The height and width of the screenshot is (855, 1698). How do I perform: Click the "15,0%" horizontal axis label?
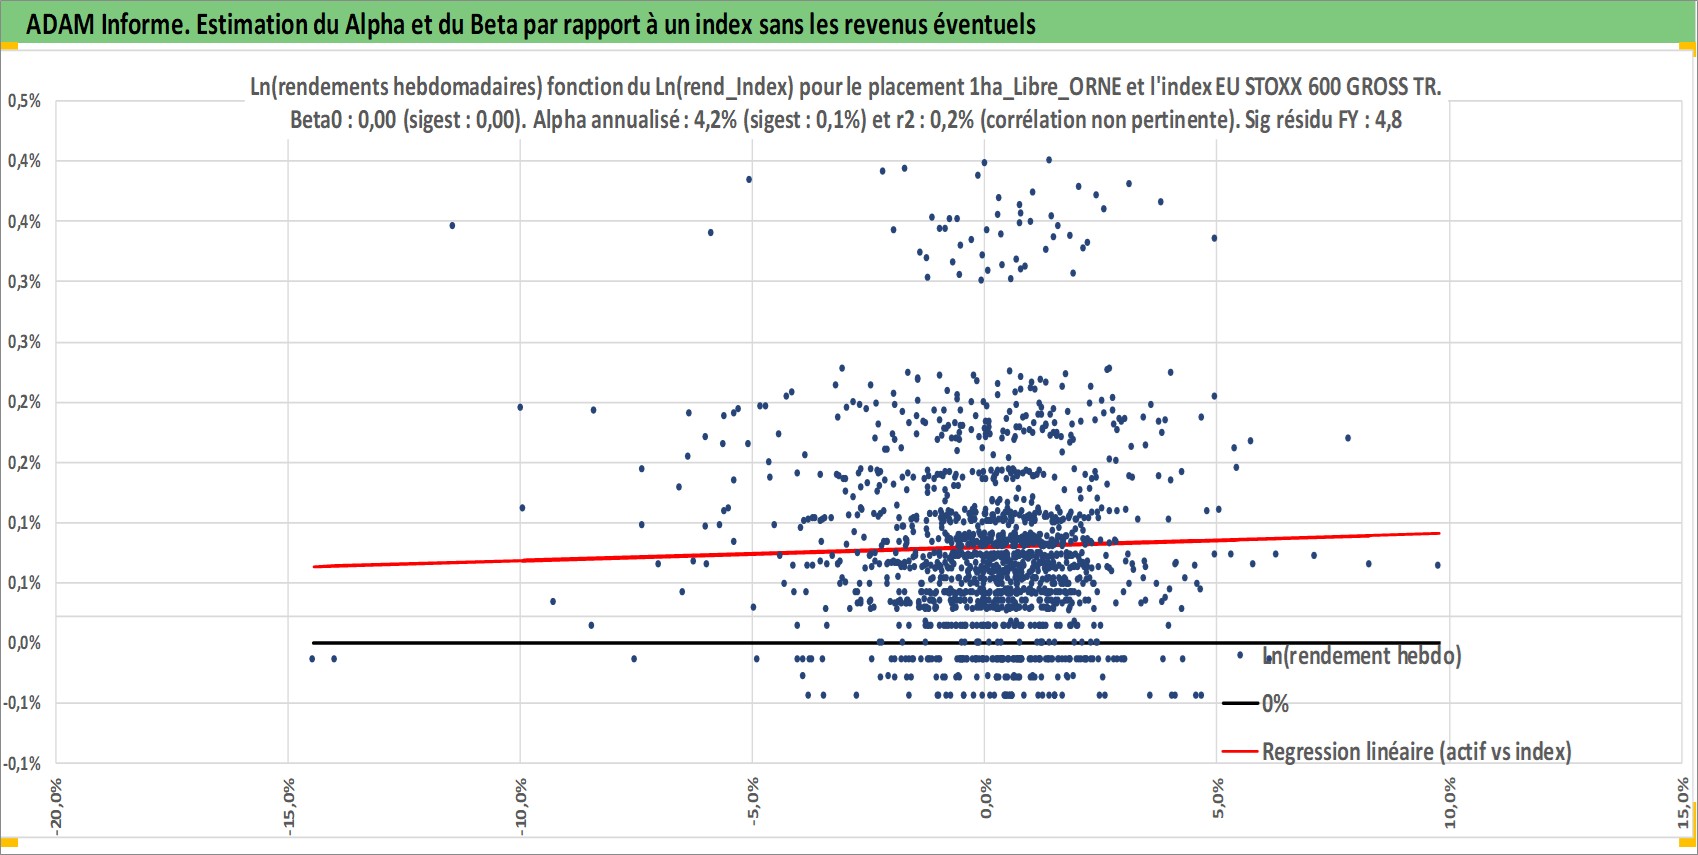pyautogui.click(x=1682, y=803)
